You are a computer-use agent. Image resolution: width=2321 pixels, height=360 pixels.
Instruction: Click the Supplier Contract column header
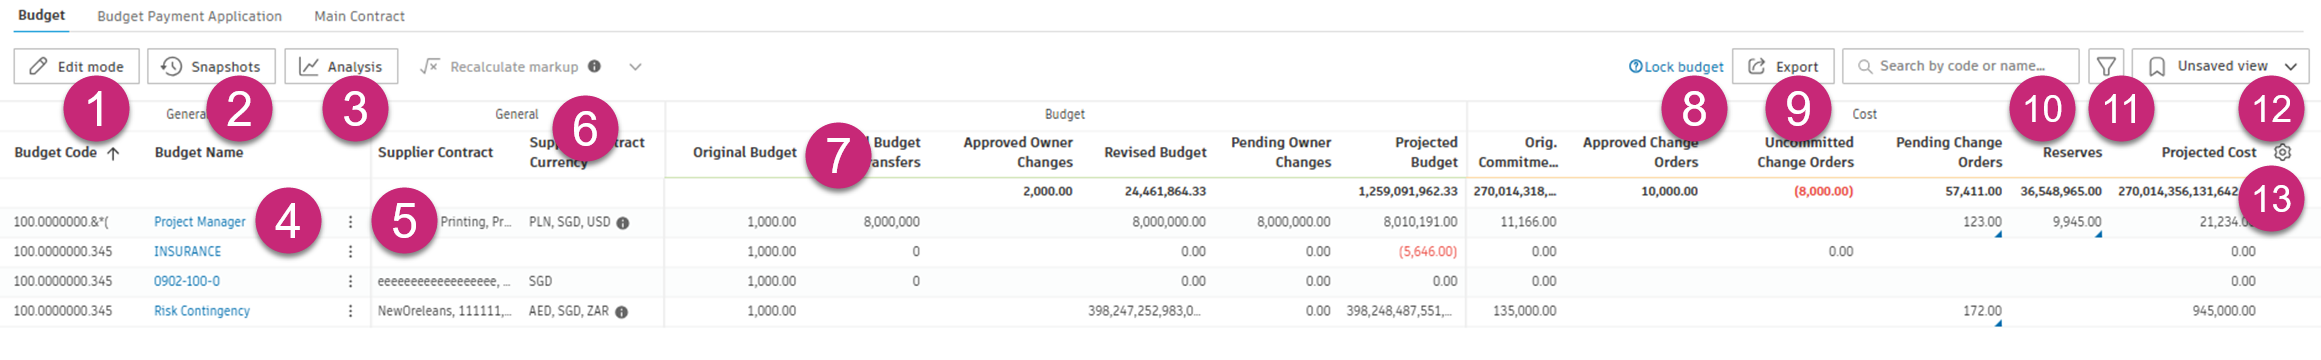[x=435, y=153]
